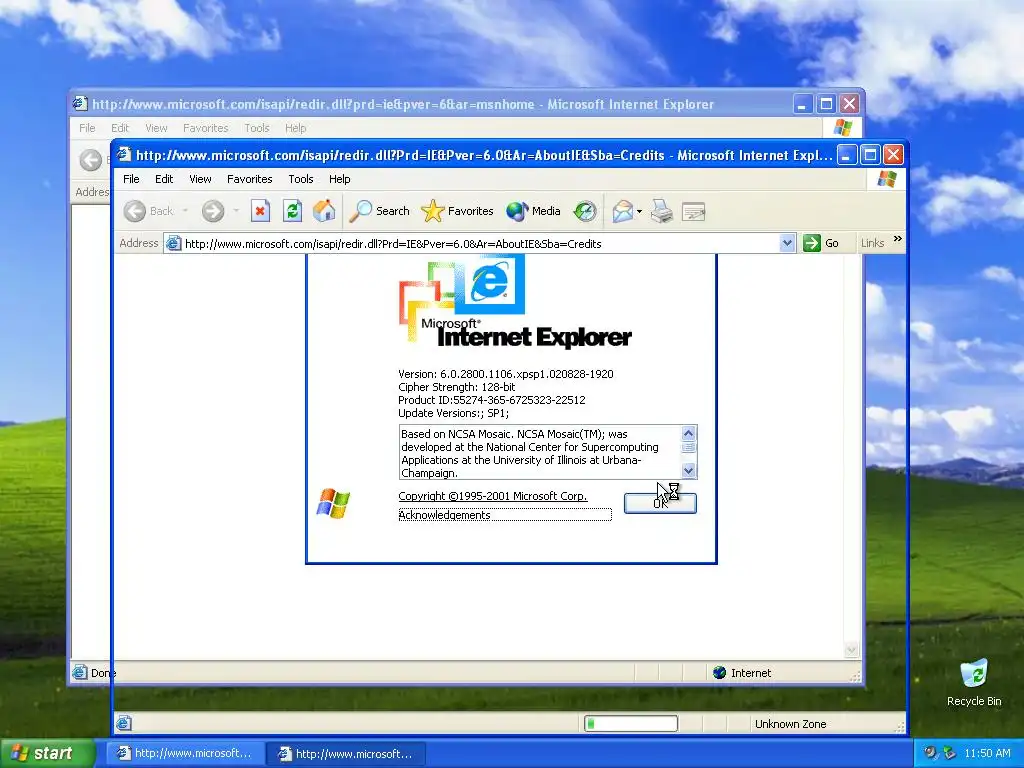Click the 11:50 AM clock
This screenshot has width=1024, height=768.
click(x=987, y=753)
